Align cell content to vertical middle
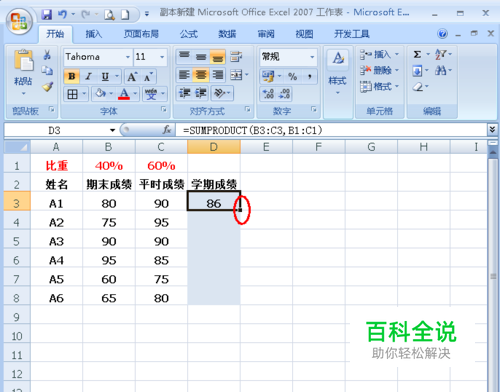This screenshot has height=392, width=500. [201, 57]
